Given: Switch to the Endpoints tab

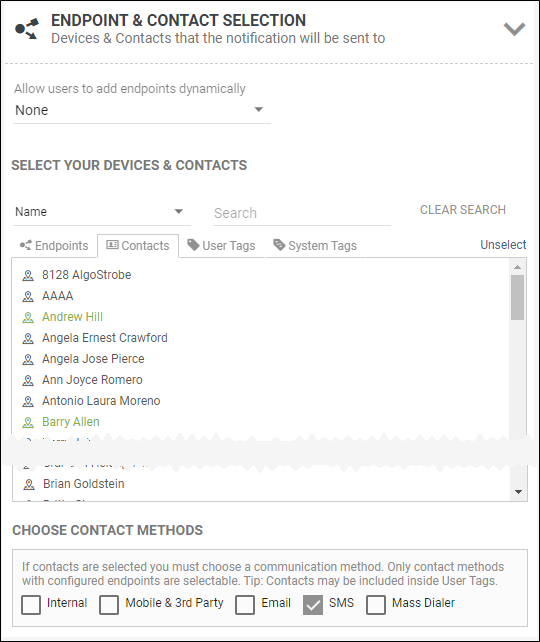Looking at the screenshot, I should click(x=54, y=245).
